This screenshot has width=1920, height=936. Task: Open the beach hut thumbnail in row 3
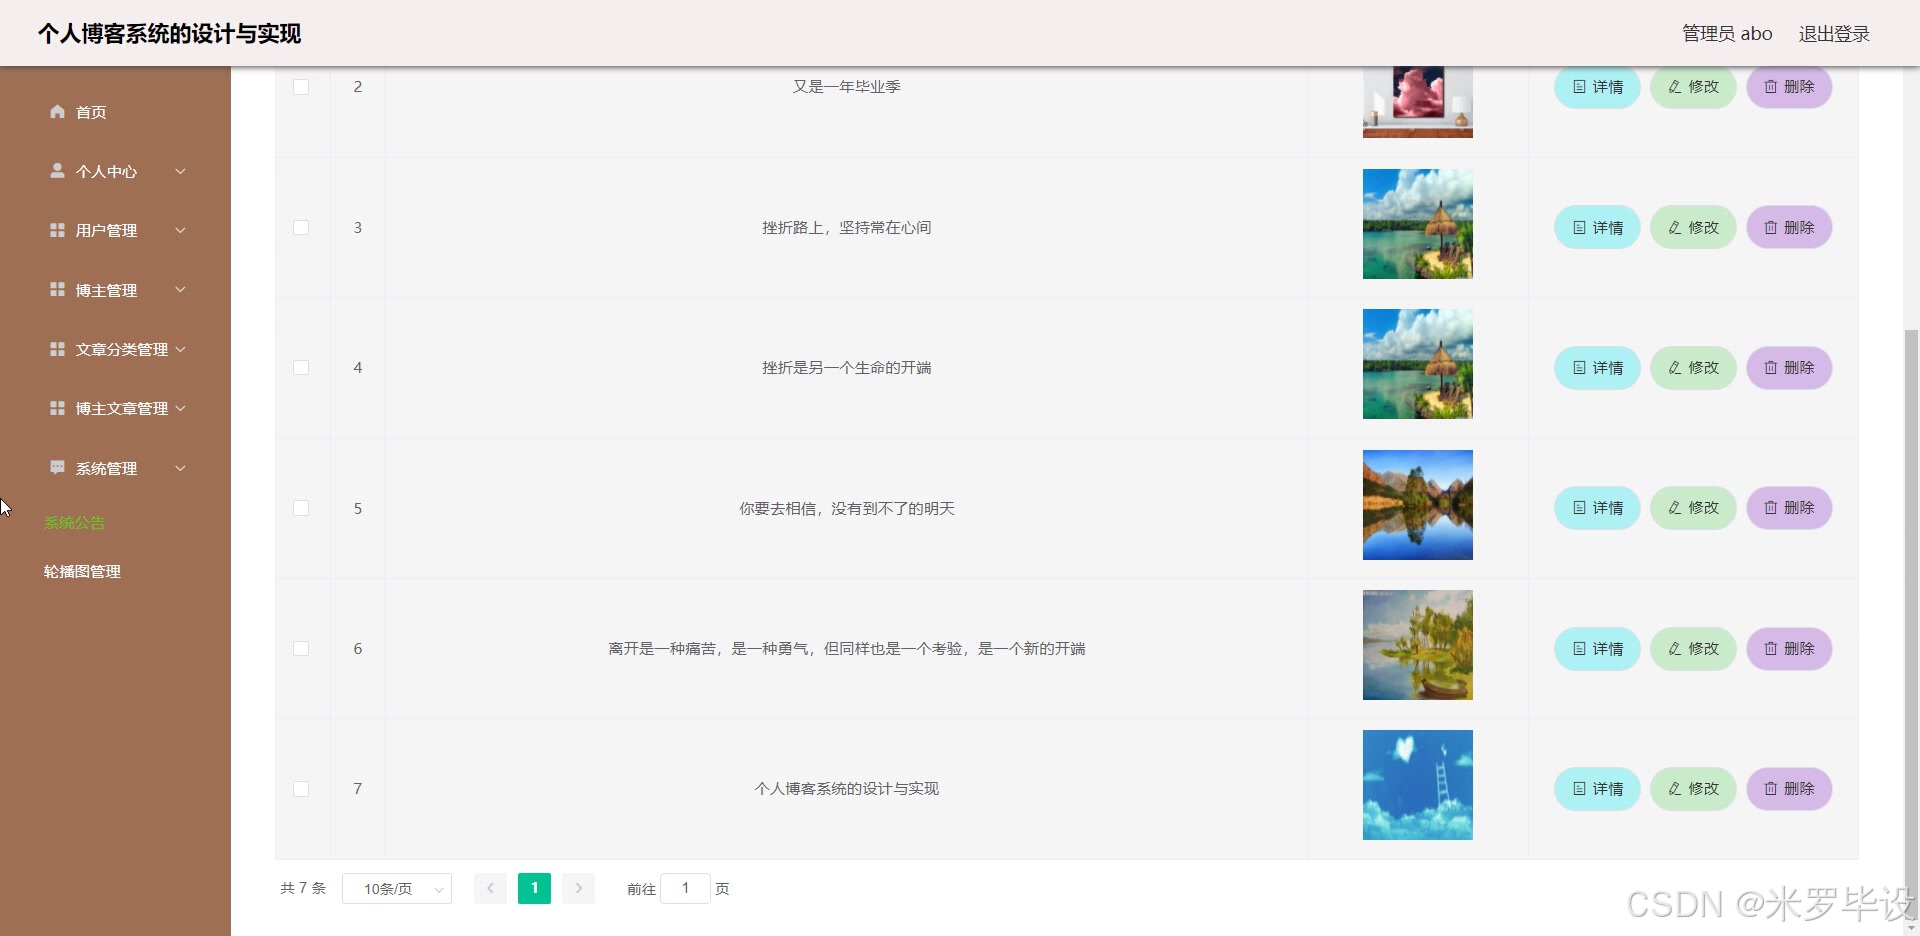(1417, 224)
